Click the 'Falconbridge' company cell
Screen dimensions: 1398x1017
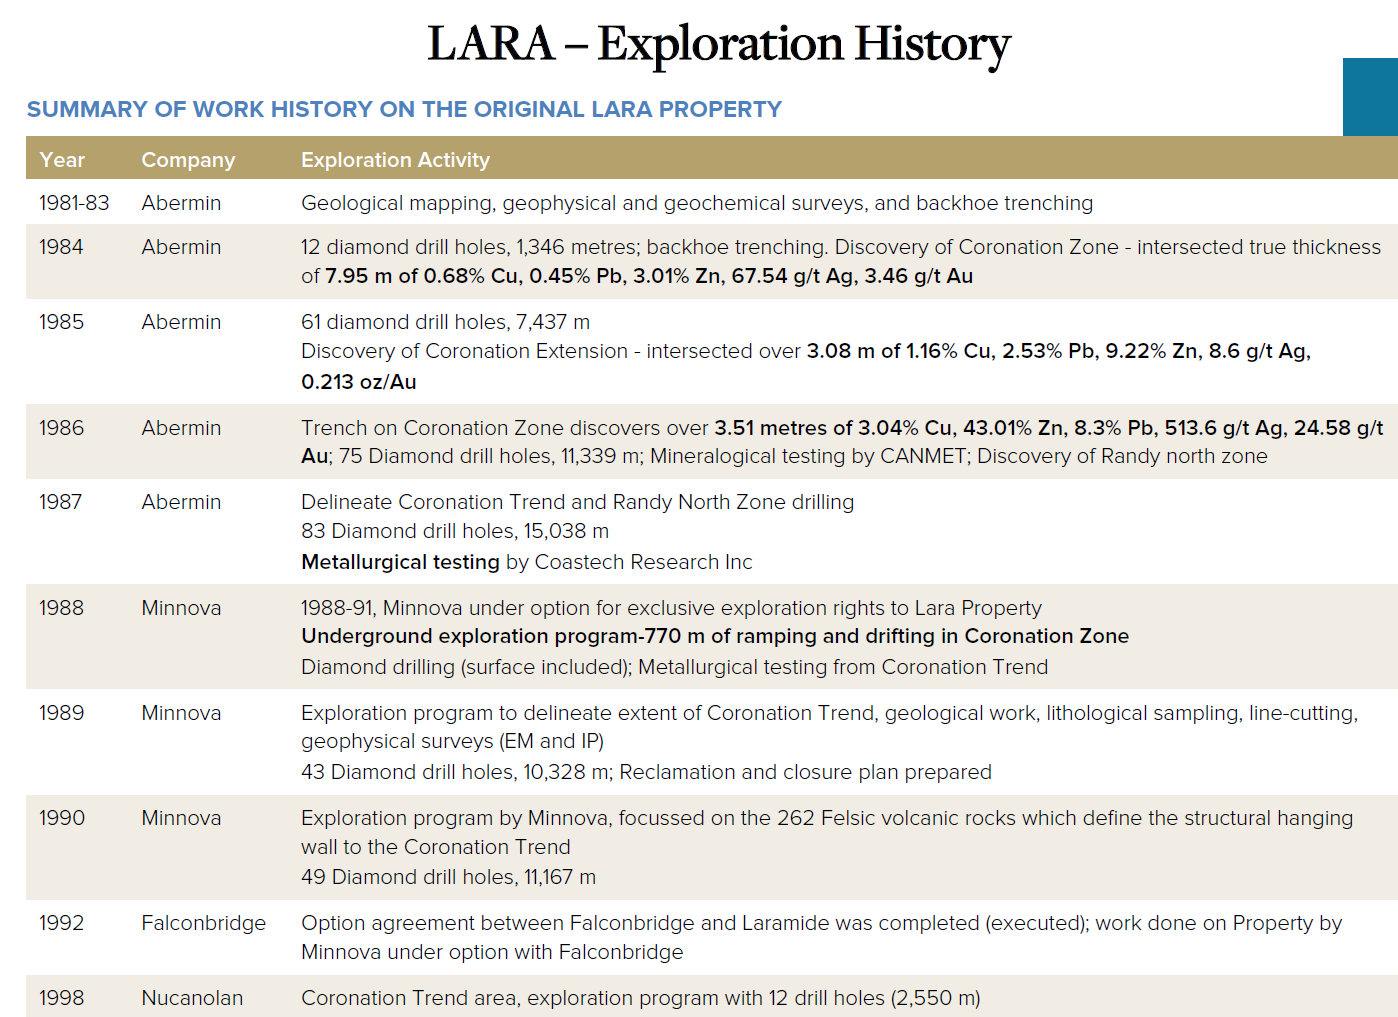[204, 923]
